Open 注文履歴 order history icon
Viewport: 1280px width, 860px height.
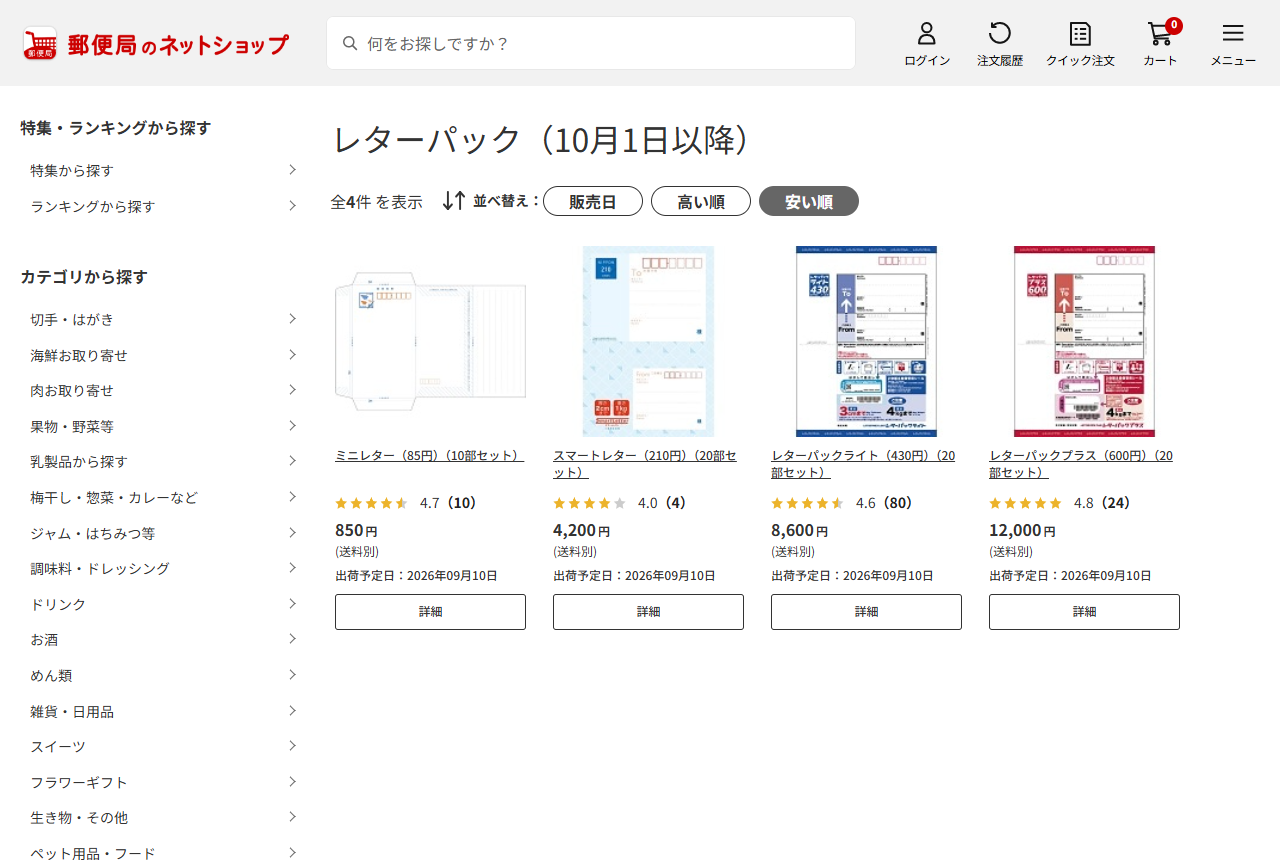pyautogui.click(x=1000, y=44)
